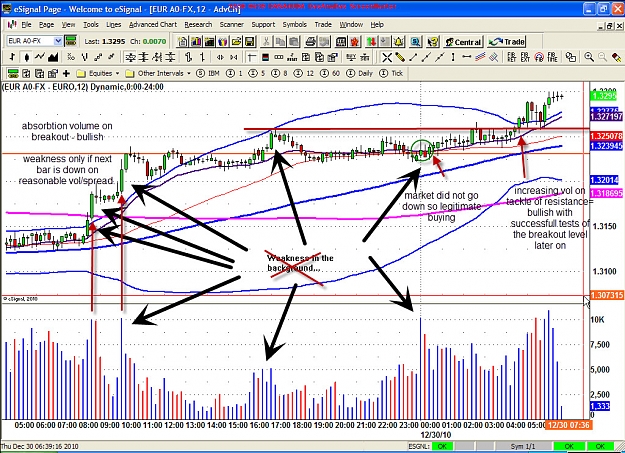Select the pencil drawing tool
The image size is (625, 453).
coord(400,57)
